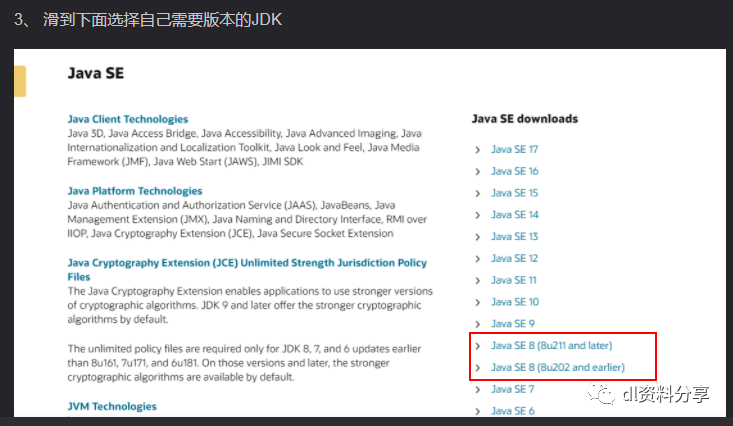Viewport: 733px width, 426px height.
Task: Click the step 3 JDK instruction text
Action: (x=148, y=20)
